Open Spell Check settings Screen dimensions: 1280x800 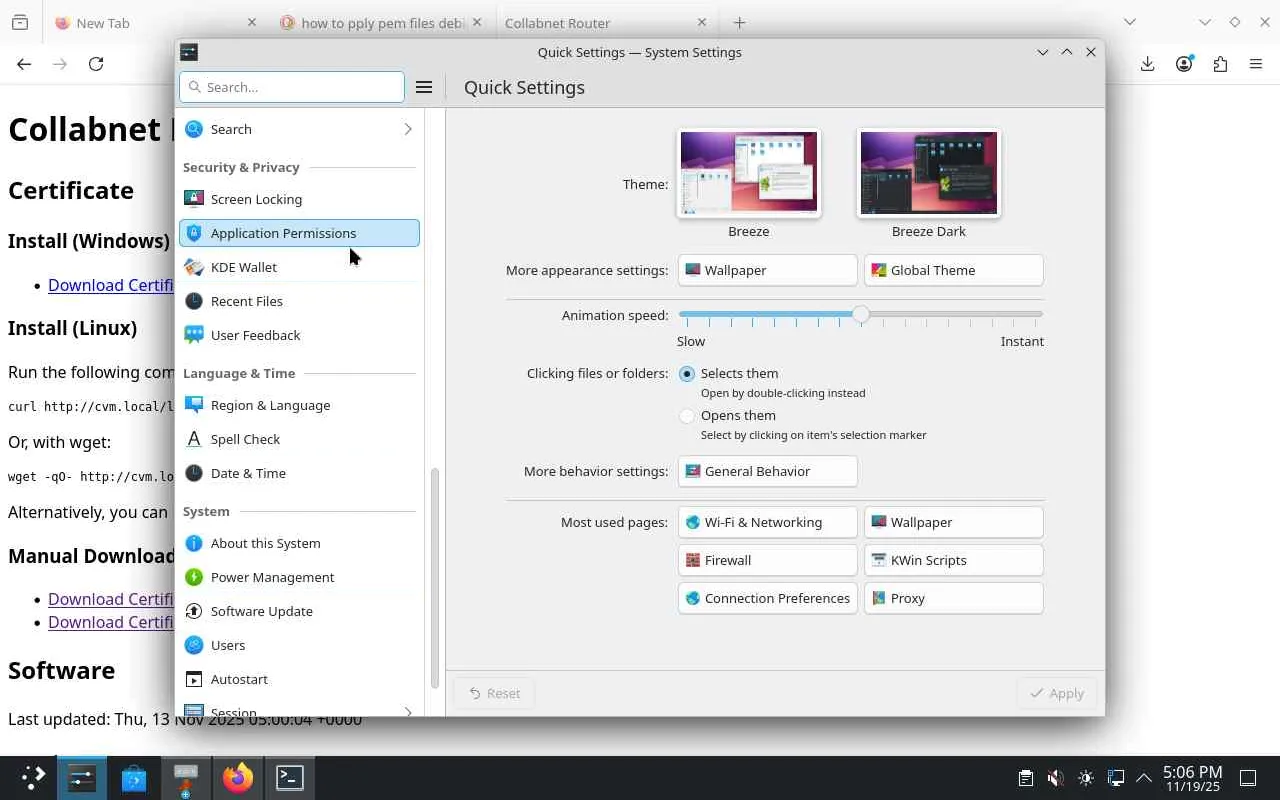click(x=299, y=439)
